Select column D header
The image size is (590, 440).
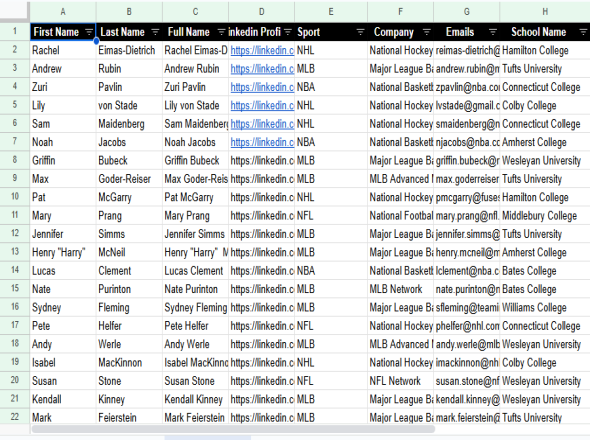[262, 12]
